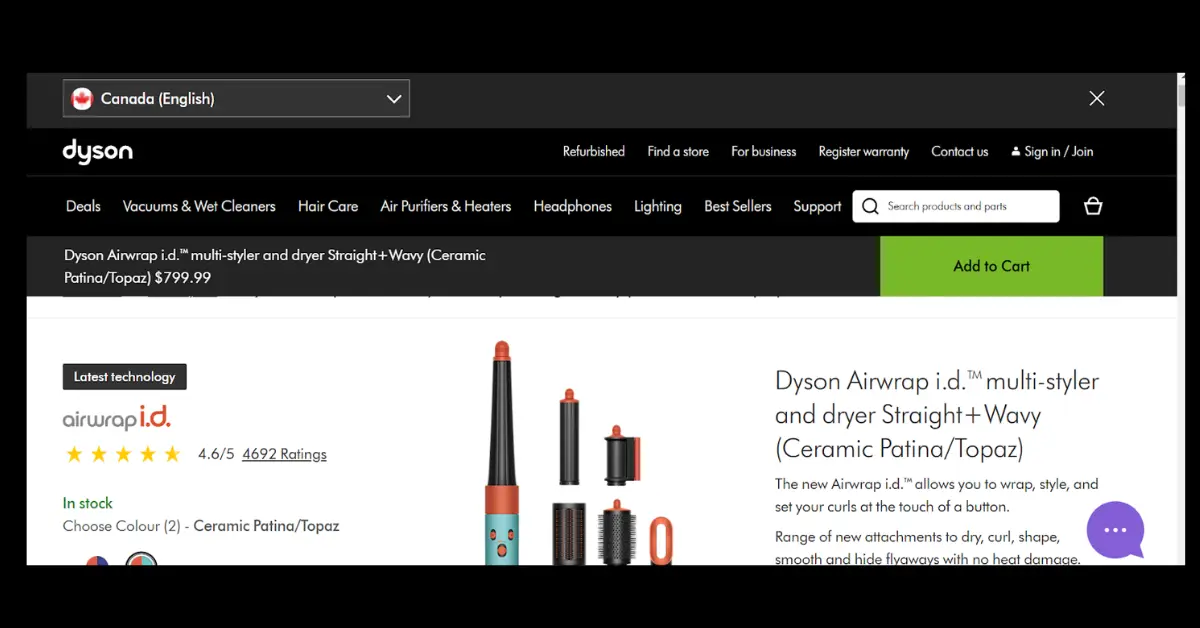Click the yellow star rating
The width and height of the screenshot is (1200, 628).
[x=123, y=454]
